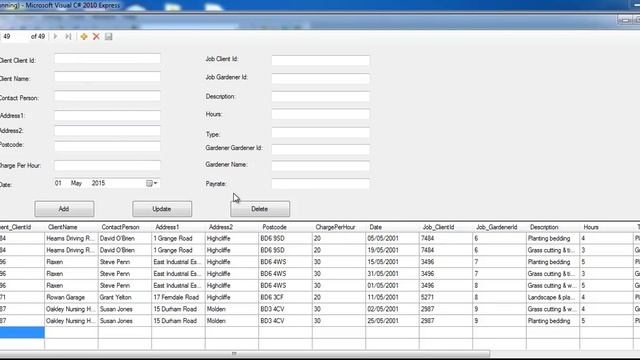
Task: Open the date picker calendar dropdown
Action: click(152, 183)
